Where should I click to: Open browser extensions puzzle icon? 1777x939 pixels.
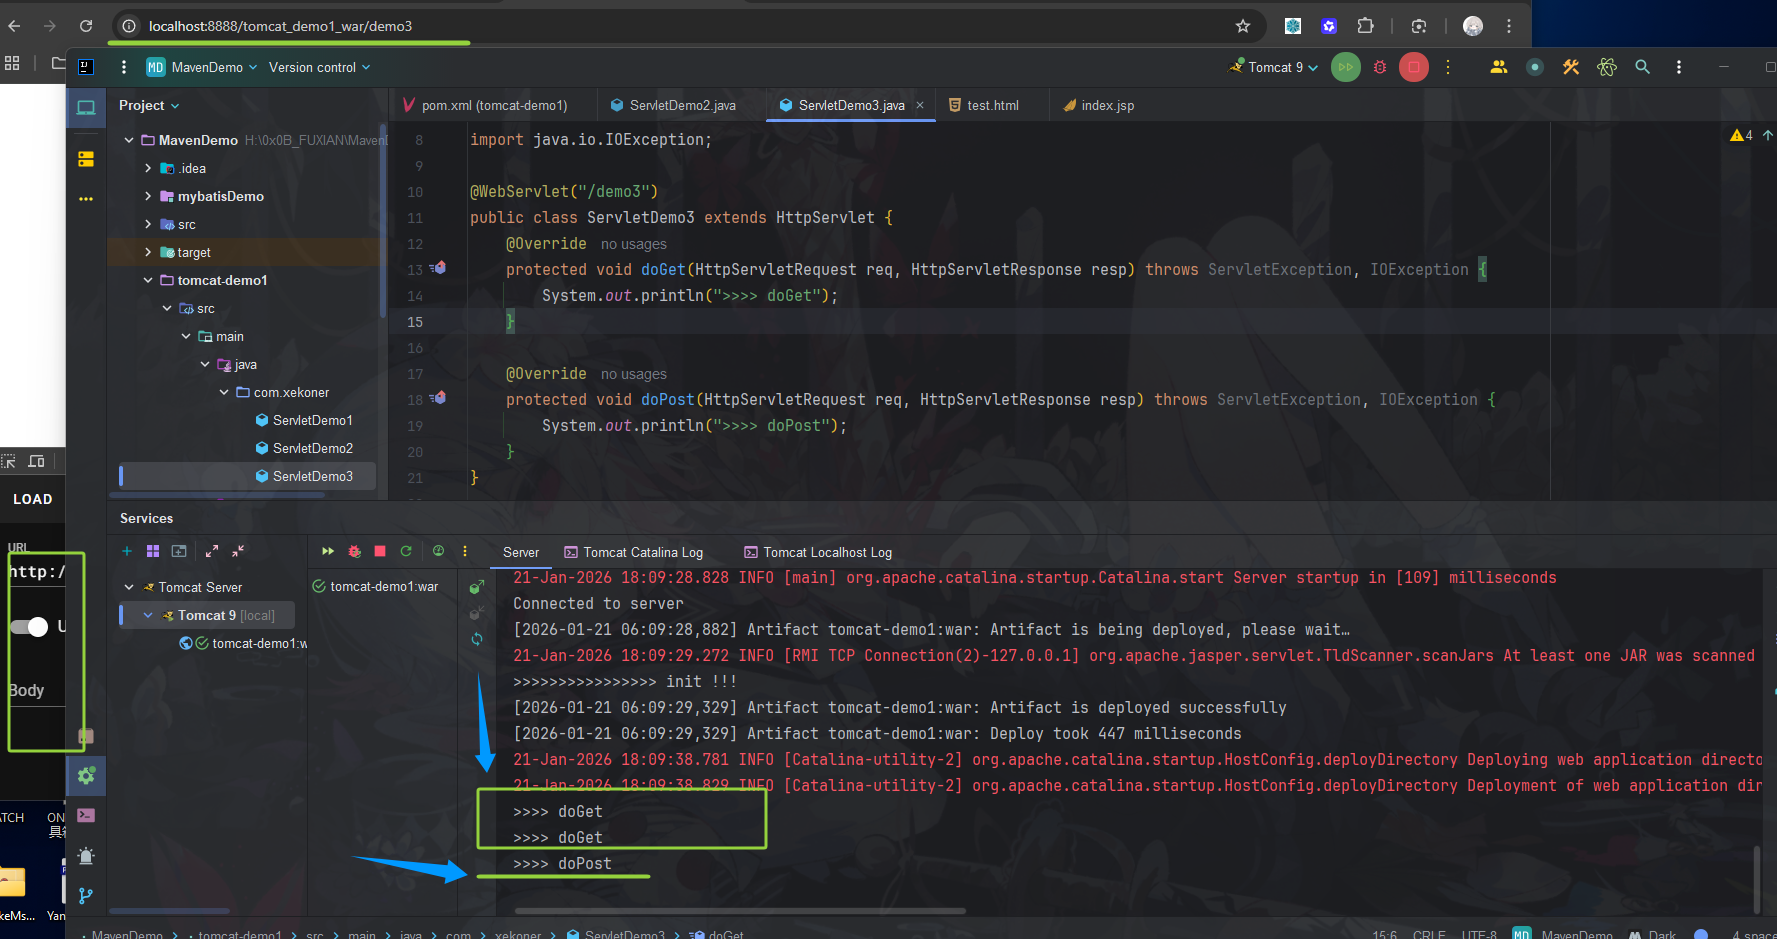click(1366, 26)
